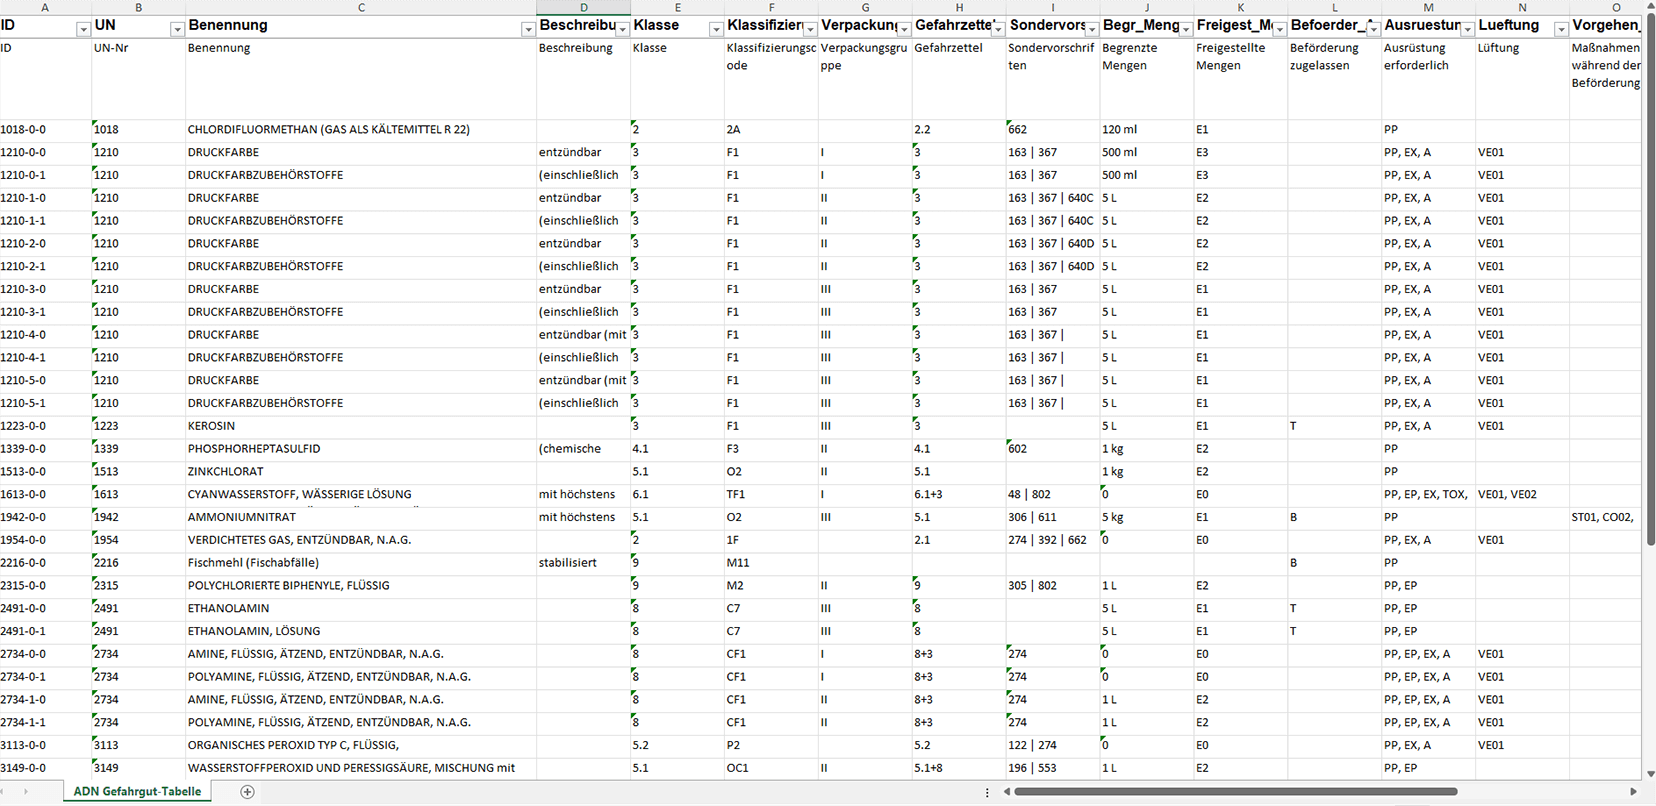
Task: Select the Begrenzte Mengen cell 120 ml
Action: 1147,130
